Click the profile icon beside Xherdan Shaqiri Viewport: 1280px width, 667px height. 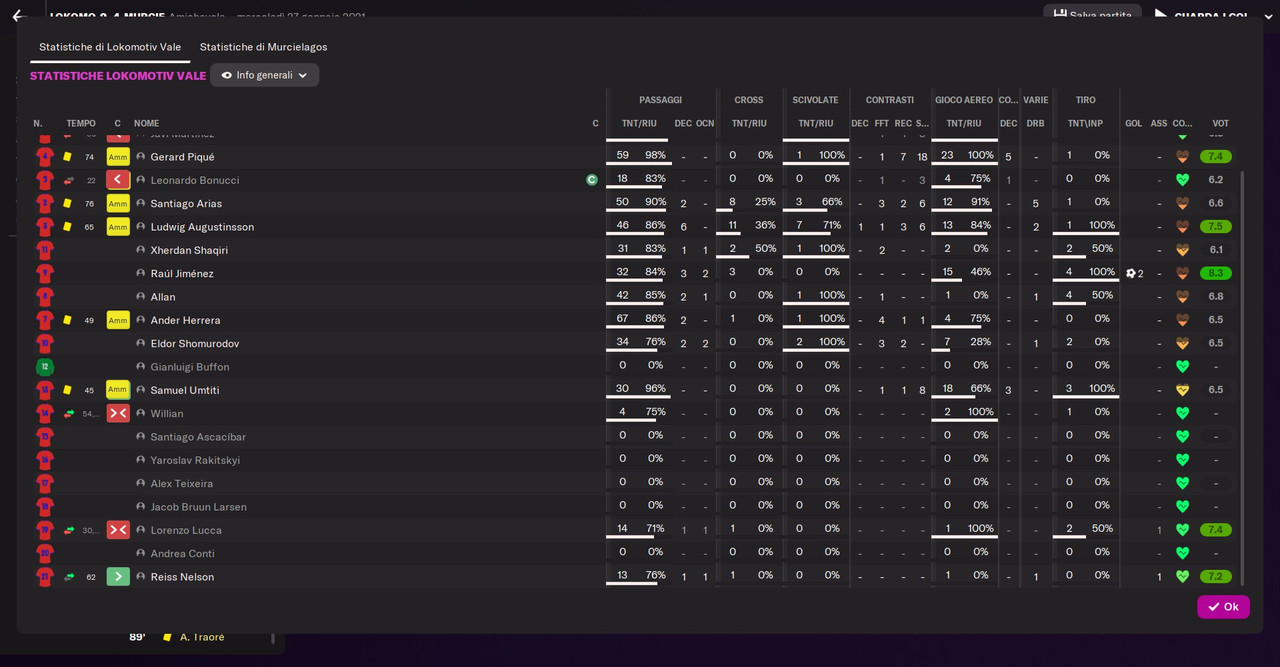(141, 250)
